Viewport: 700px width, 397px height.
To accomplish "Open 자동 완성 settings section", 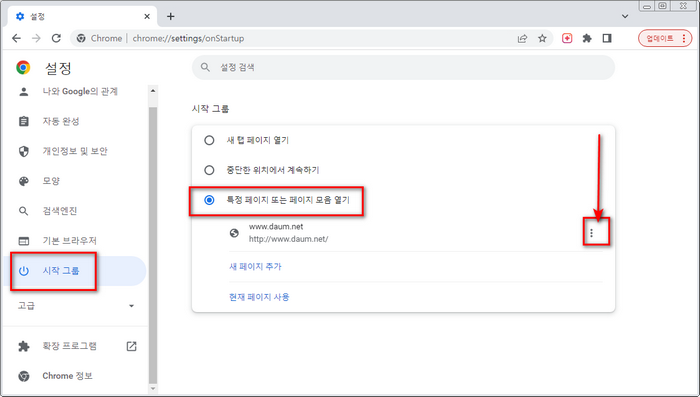I will pyautogui.click(x=61, y=121).
